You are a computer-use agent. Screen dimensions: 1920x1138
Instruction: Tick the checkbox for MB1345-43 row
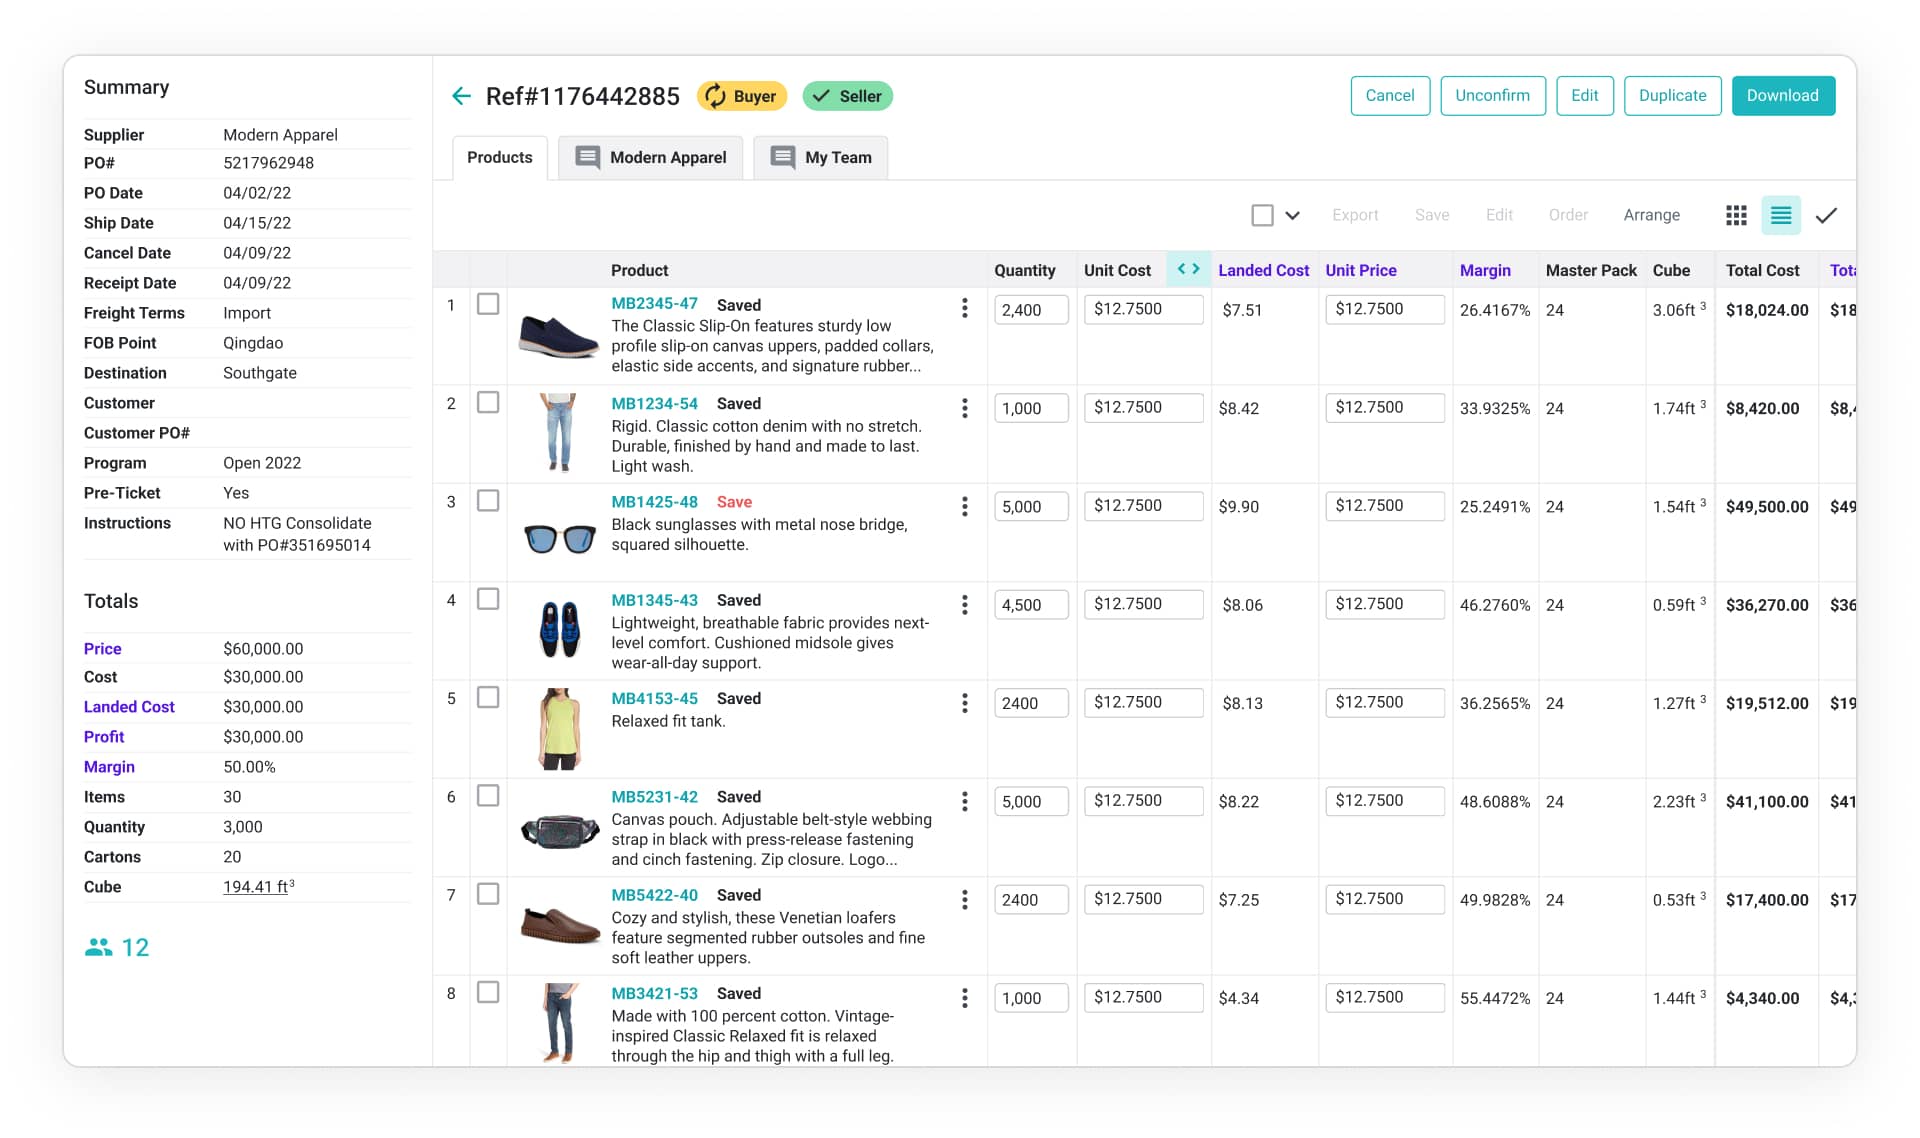488,599
